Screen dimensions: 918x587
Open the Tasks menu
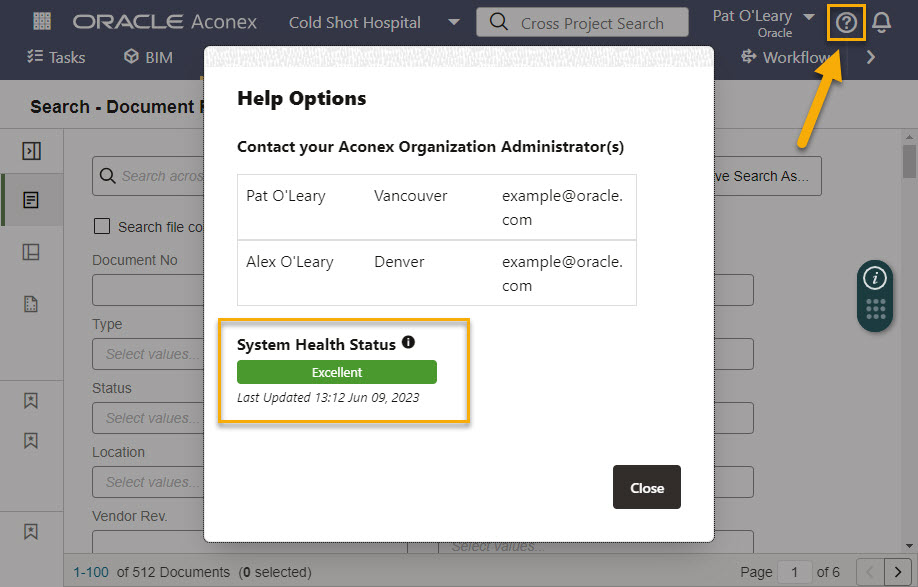pyautogui.click(x=56, y=57)
